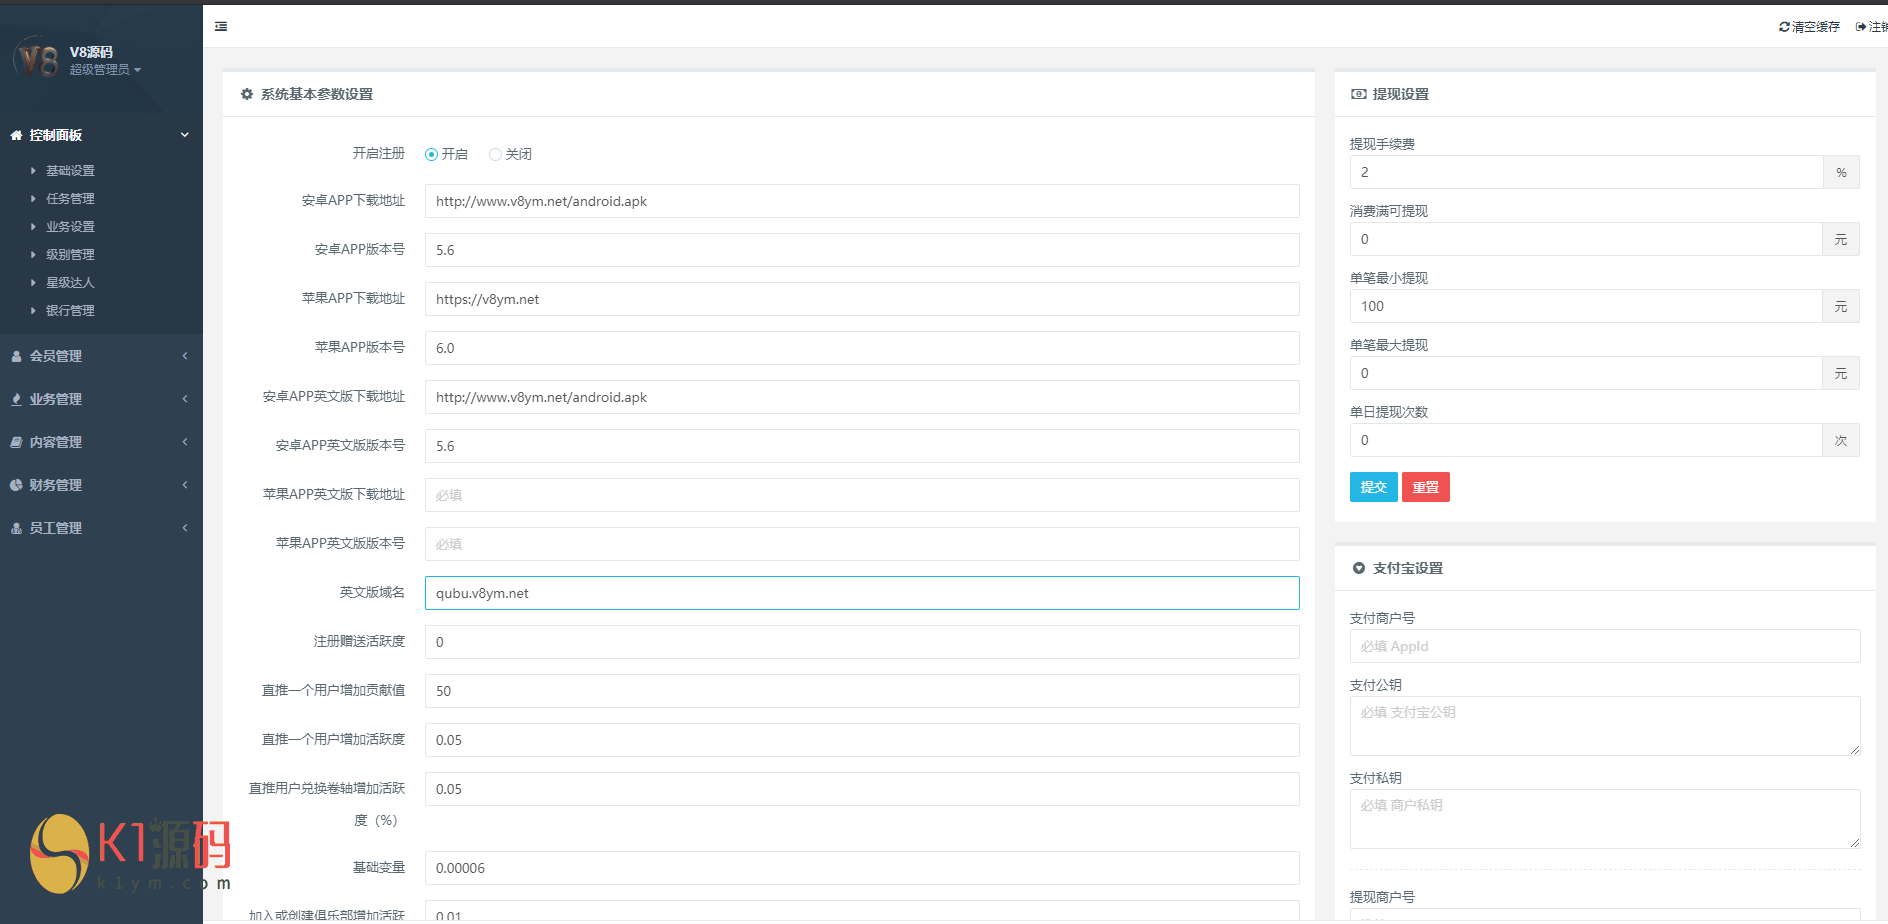The width and height of the screenshot is (1888, 924).
Task: Click 清空缓存 to clear the cache
Action: pos(1809,27)
